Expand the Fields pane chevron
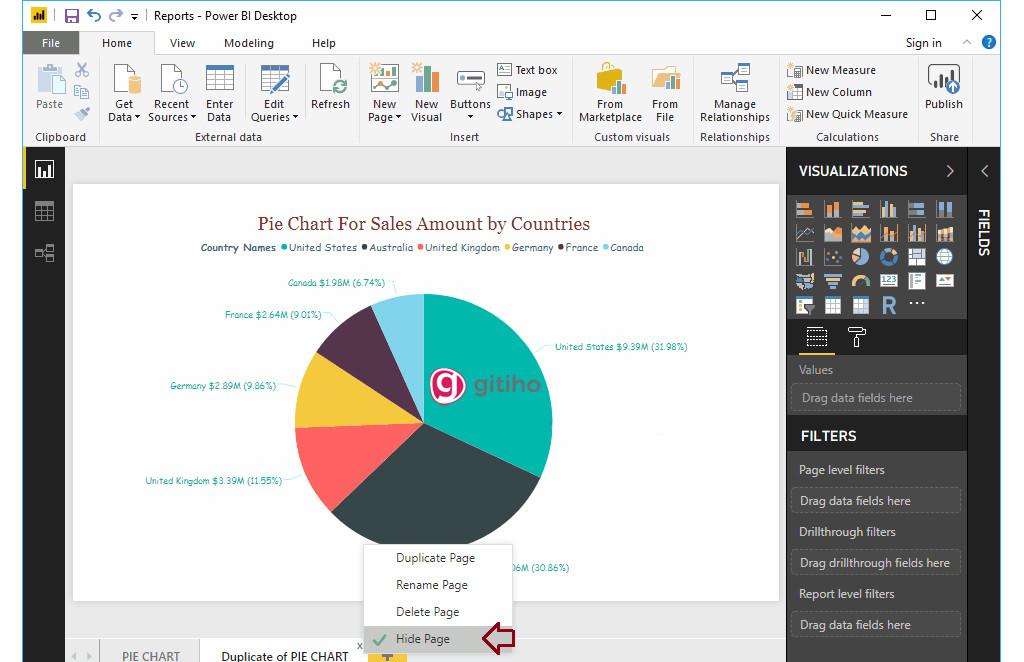The width and height of the screenshot is (1024, 662). [x=984, y=171]
